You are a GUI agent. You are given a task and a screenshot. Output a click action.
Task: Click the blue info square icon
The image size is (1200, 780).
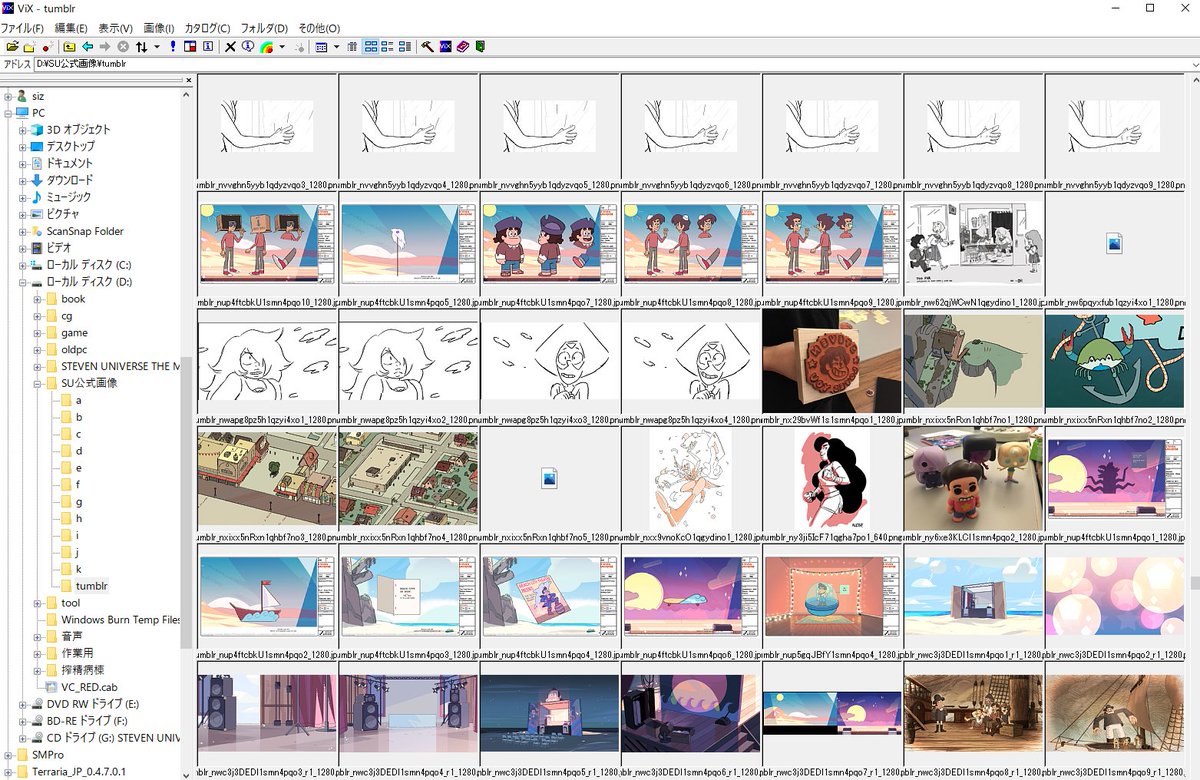[207, 46]
